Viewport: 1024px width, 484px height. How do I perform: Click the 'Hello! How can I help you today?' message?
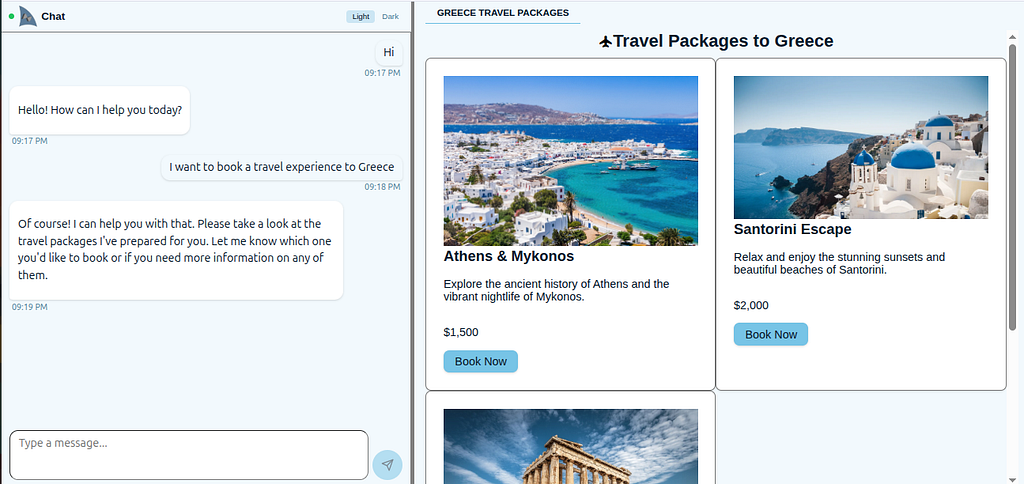pyautogui.click(x=100, y=110)
